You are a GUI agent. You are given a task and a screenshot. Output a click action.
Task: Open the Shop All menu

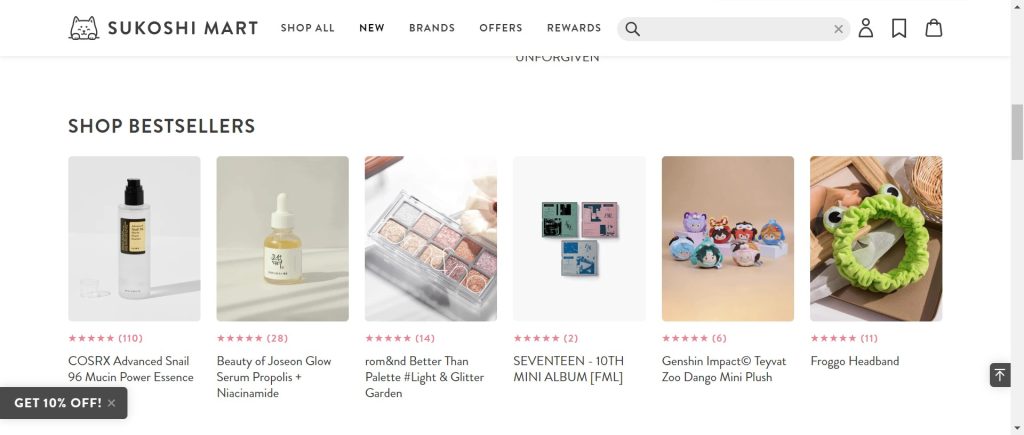tap(307, 28)
